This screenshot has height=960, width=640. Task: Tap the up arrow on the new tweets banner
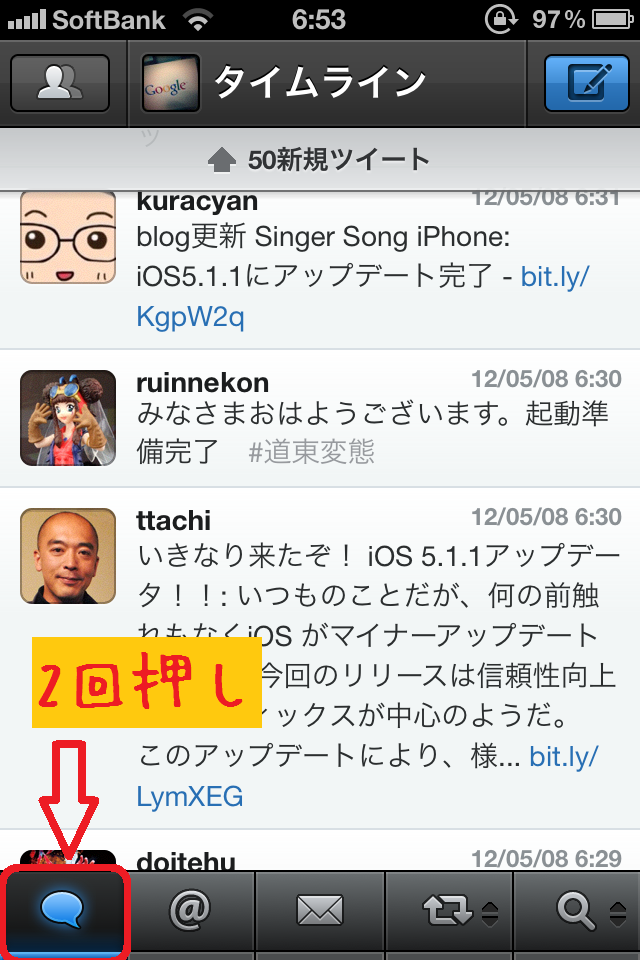[222, 161]
